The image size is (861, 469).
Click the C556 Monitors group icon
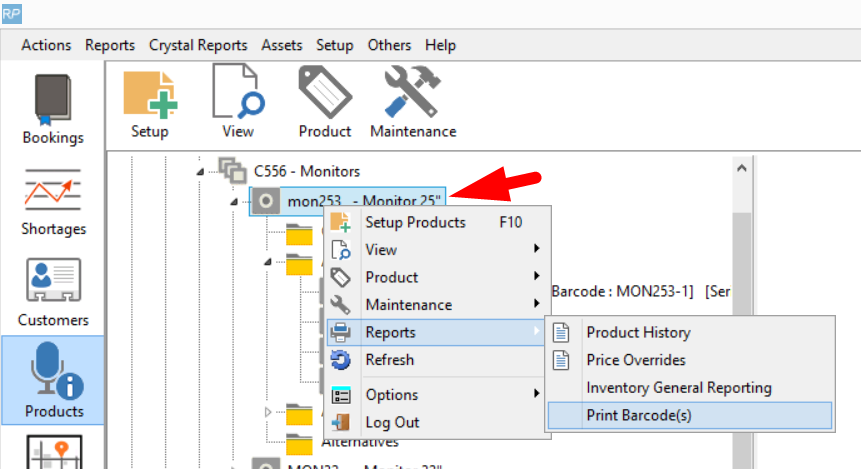[232, 170]
